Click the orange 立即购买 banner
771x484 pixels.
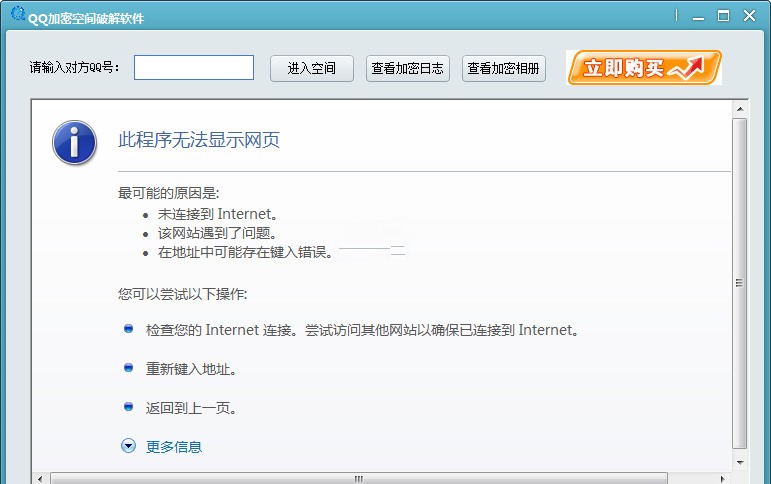(x=643, y=68)
